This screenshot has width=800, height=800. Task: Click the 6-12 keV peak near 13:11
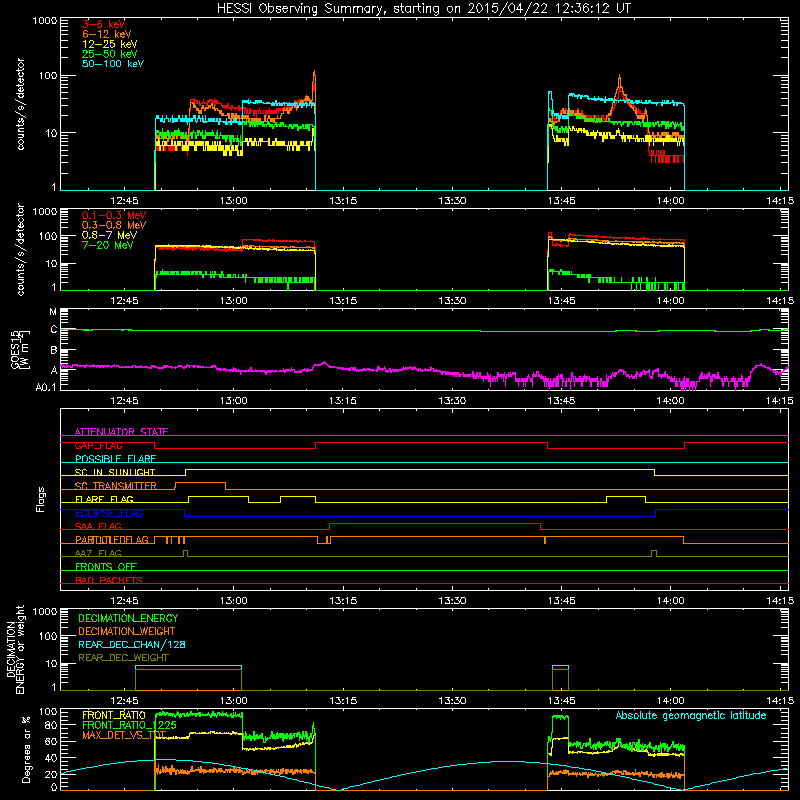[x=314, y=74]
